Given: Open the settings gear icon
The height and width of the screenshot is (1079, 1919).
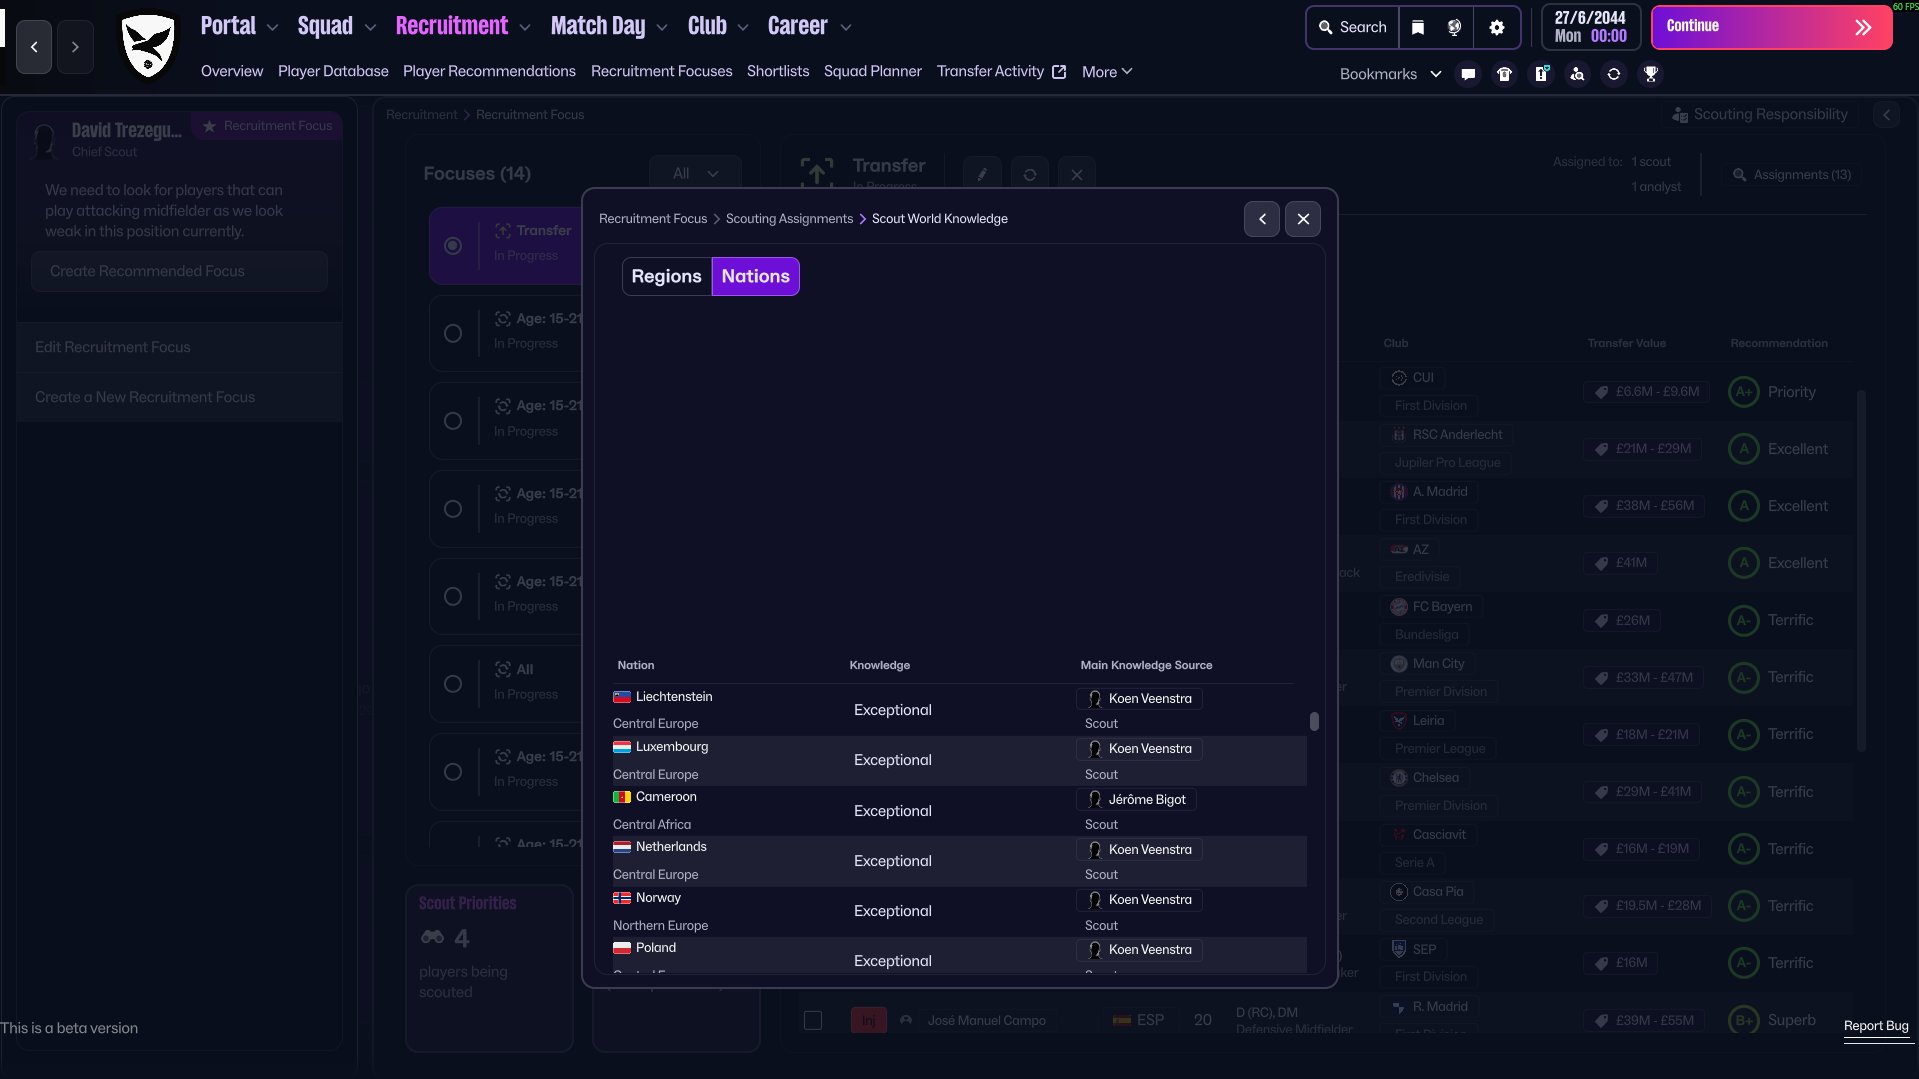Looking at the screenshot, I should tap(1497, 27).
